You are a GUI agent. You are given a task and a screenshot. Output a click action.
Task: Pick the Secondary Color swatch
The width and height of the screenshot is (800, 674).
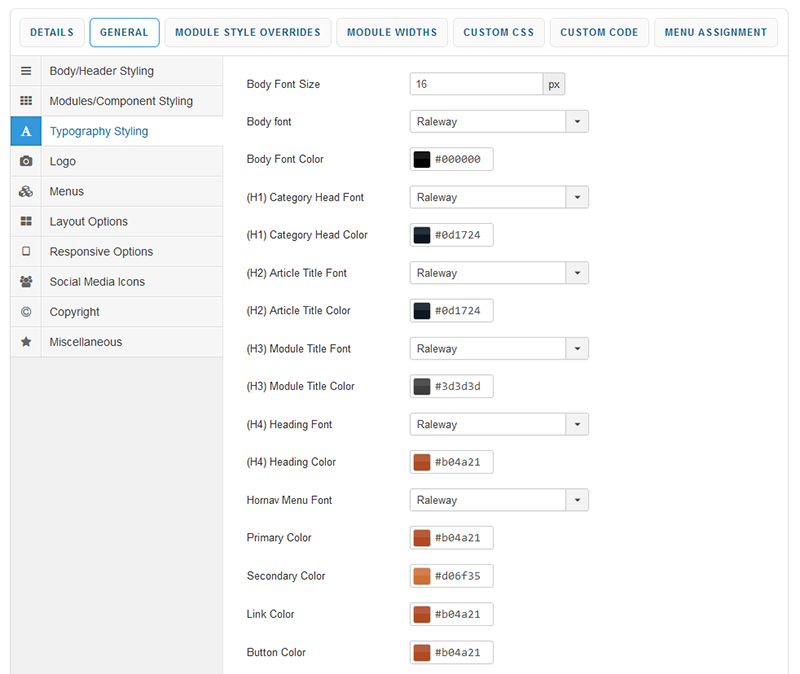coord(422,576)
